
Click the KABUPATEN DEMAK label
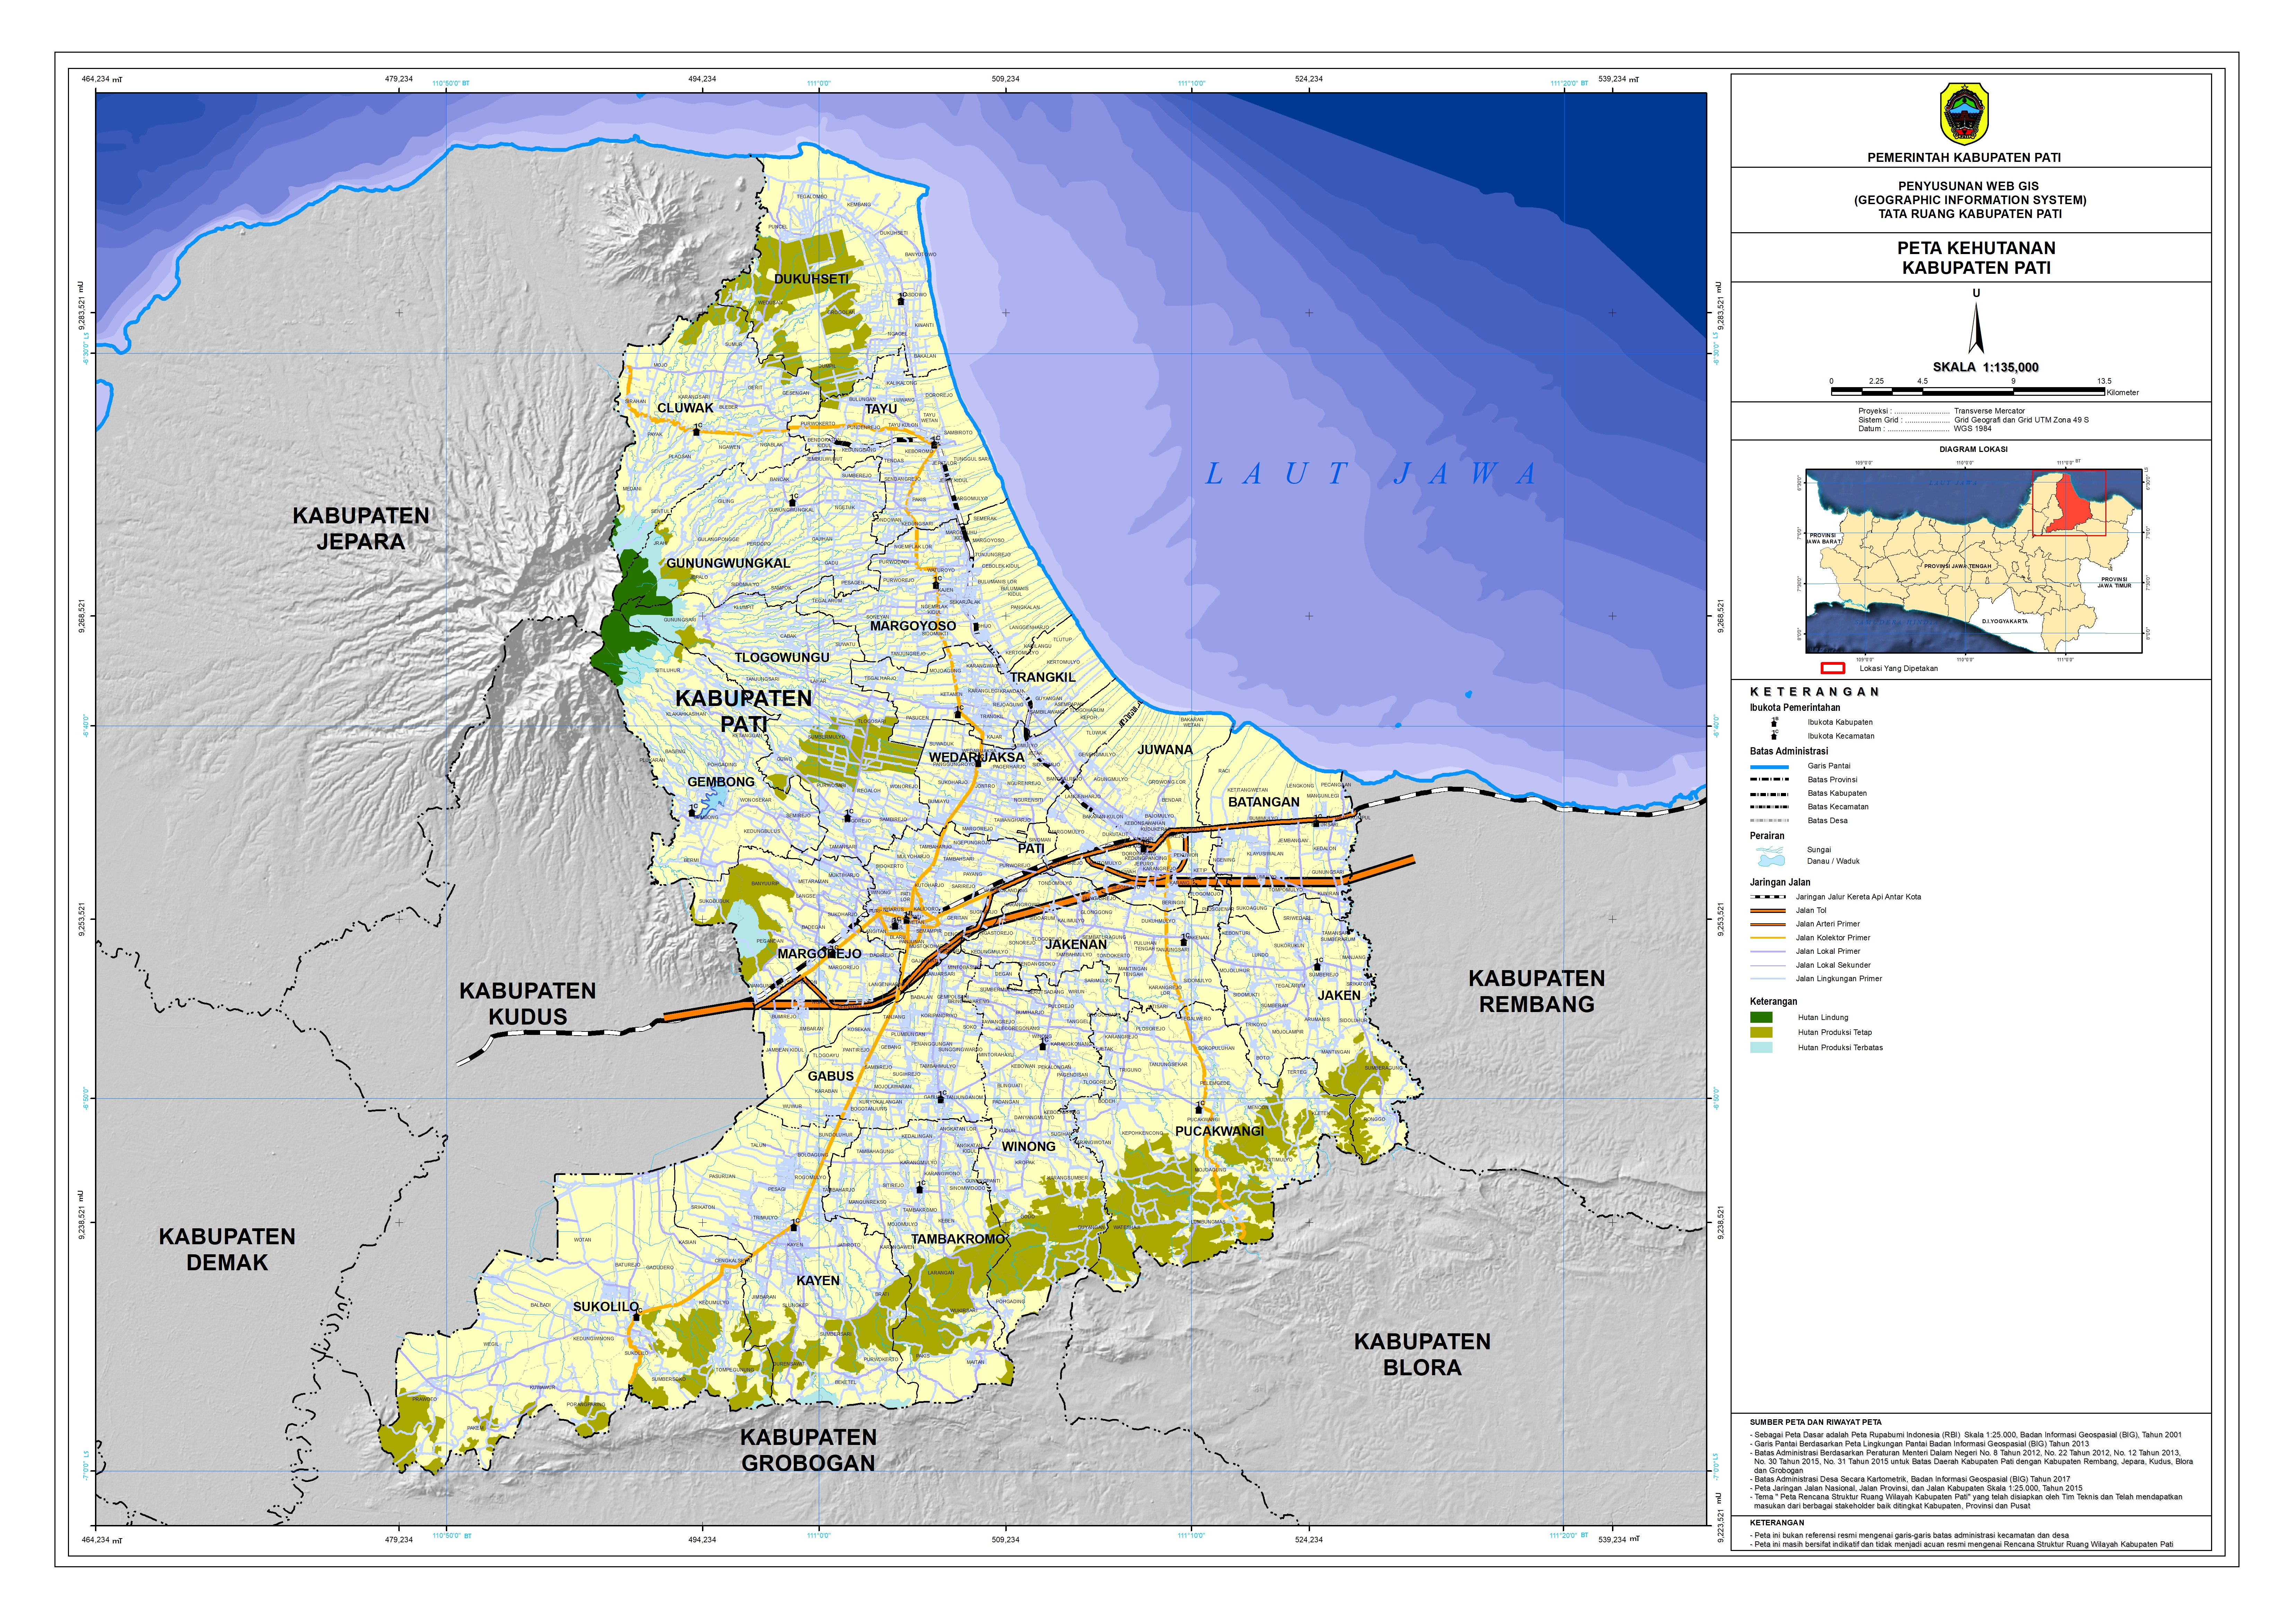(227, 1250)
